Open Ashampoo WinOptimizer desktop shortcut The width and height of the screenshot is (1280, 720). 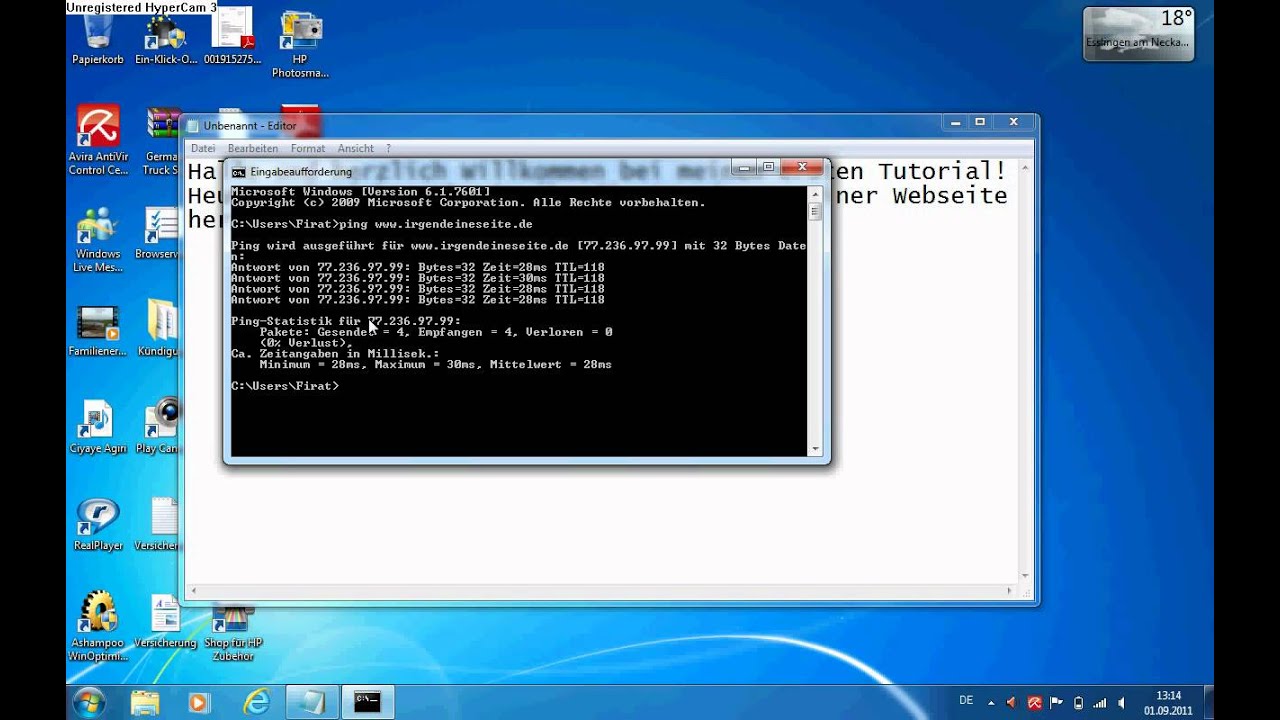point(98,627)
